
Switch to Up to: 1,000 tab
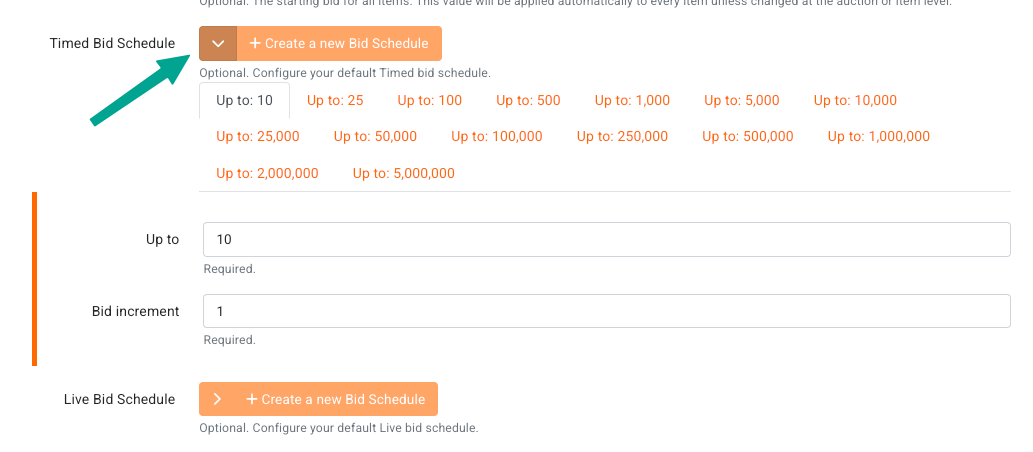[632, 101]
